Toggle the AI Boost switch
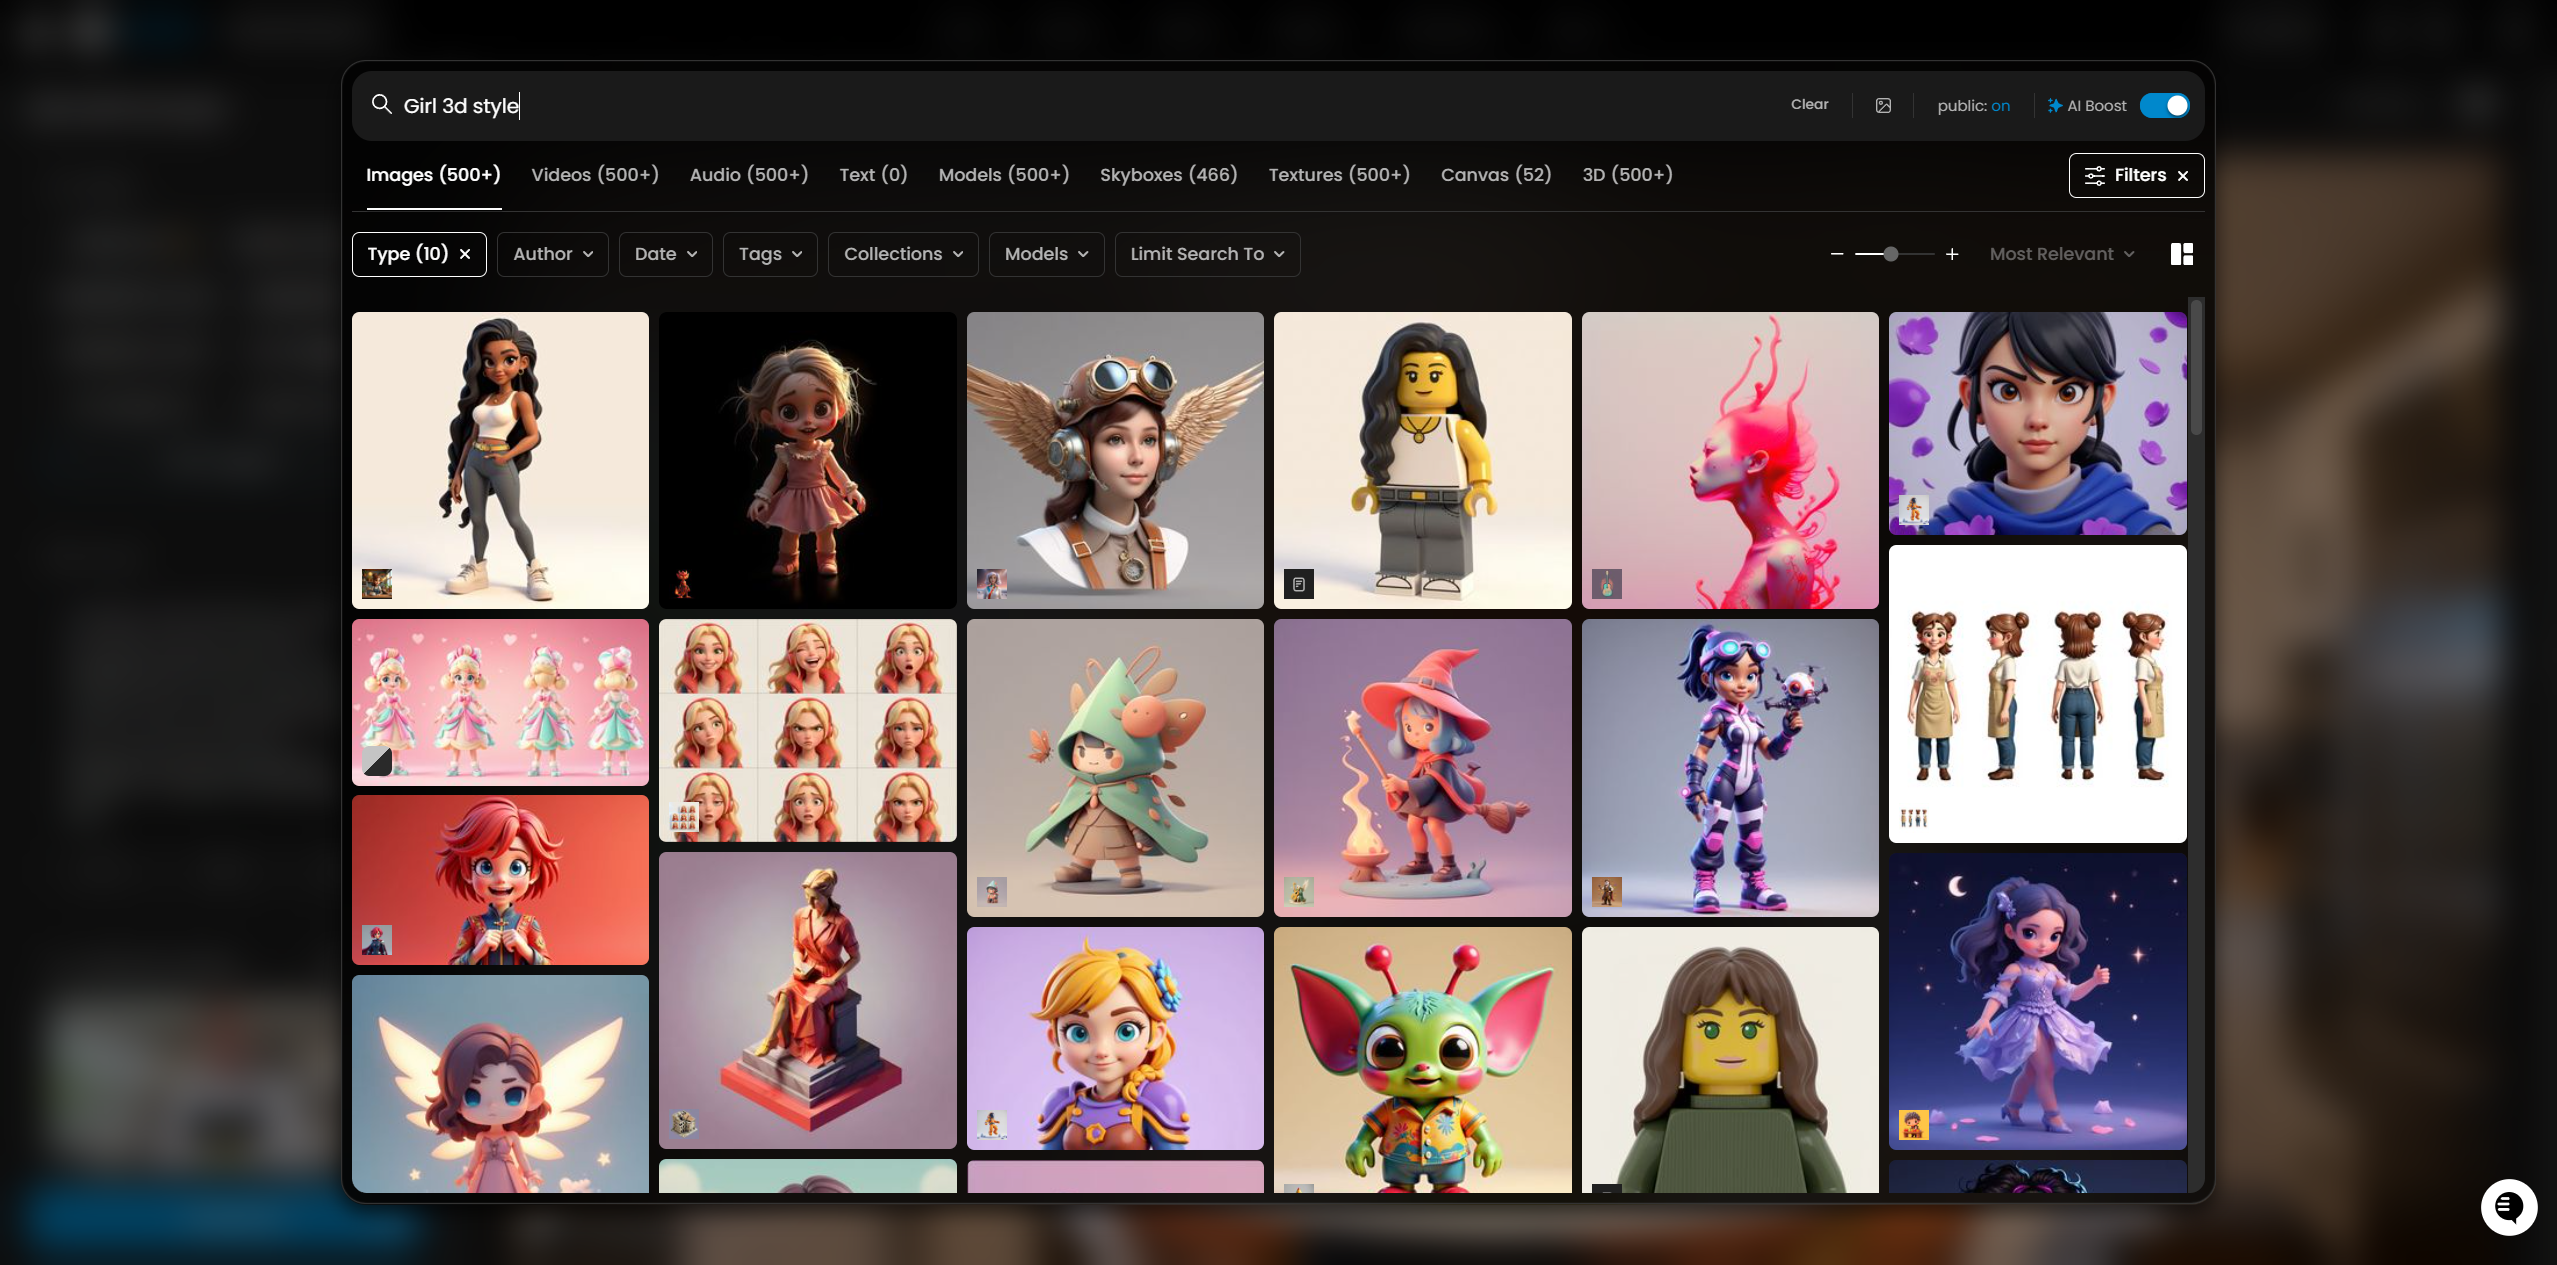The image size is (2557, 1265). click(2165, 106)
